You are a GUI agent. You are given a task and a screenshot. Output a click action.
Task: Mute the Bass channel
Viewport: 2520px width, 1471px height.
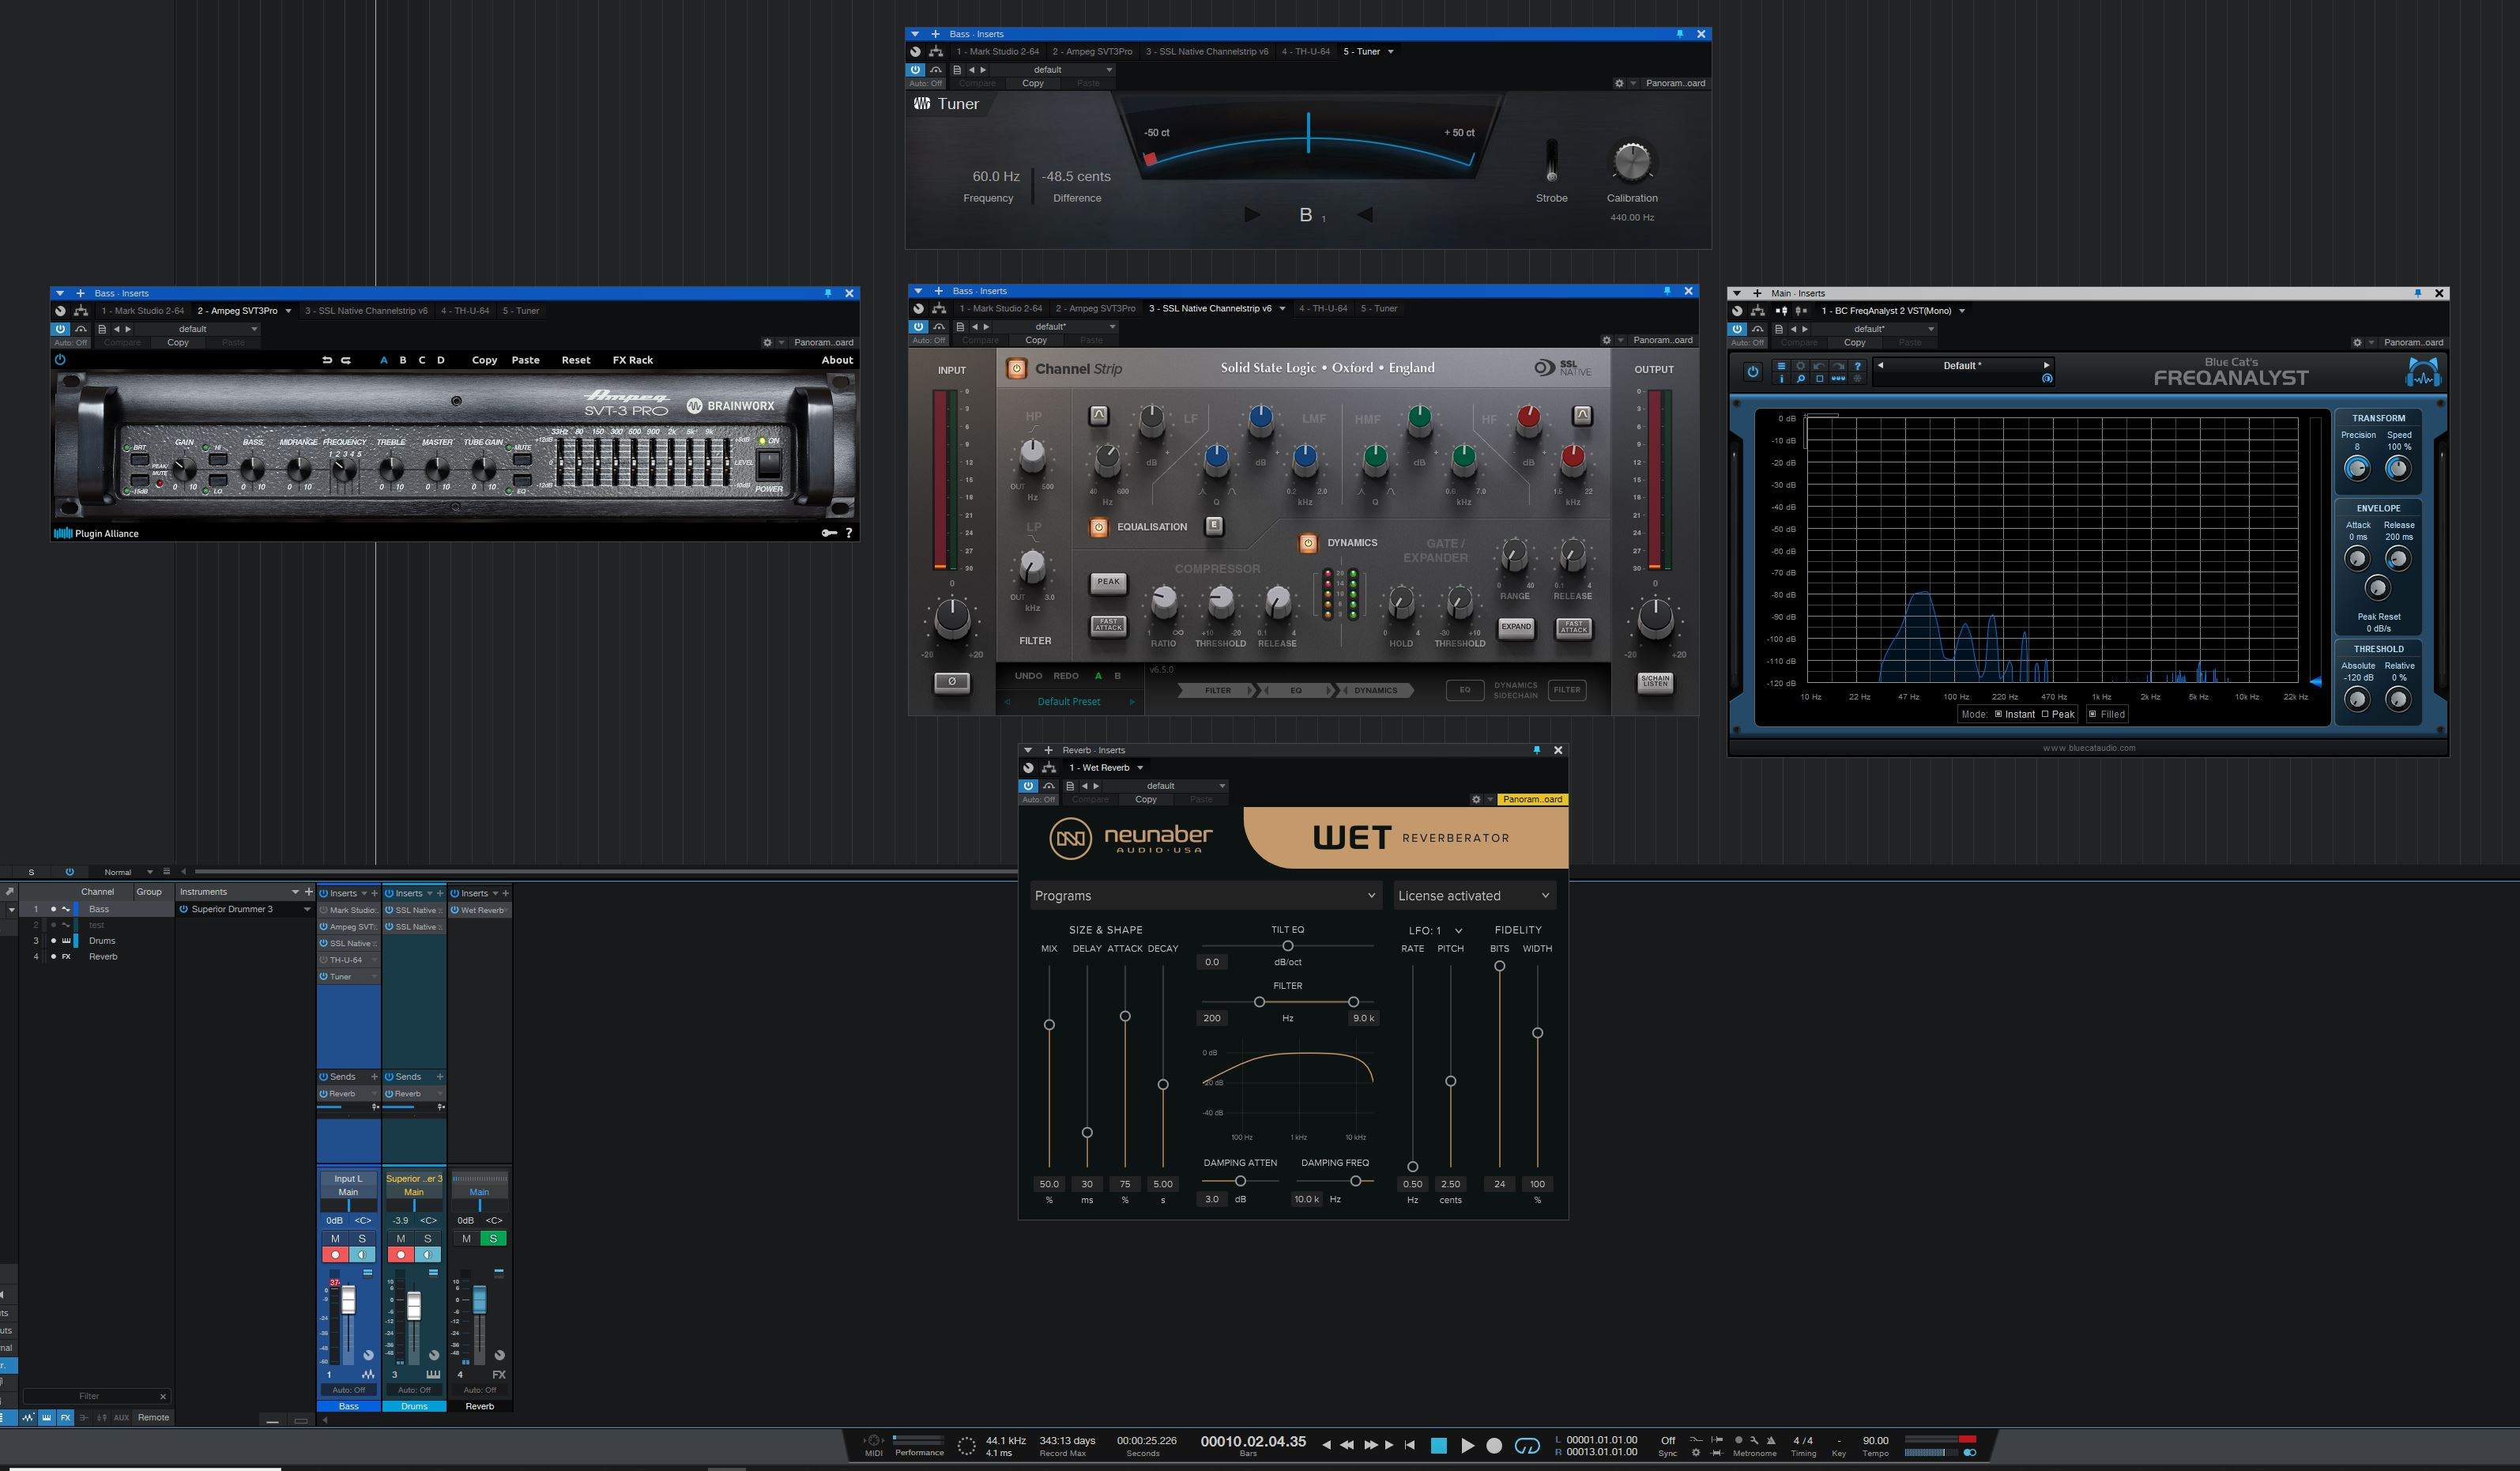tap(335, 1238)
